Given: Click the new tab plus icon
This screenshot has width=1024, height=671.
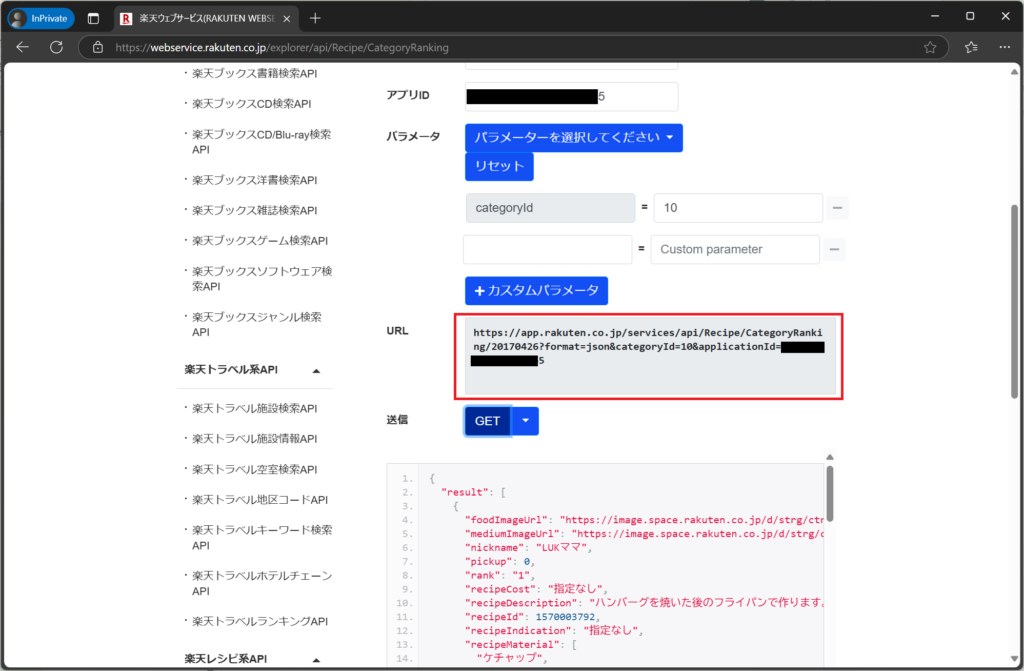Looking at the screenshot, I should click(315, 18).
